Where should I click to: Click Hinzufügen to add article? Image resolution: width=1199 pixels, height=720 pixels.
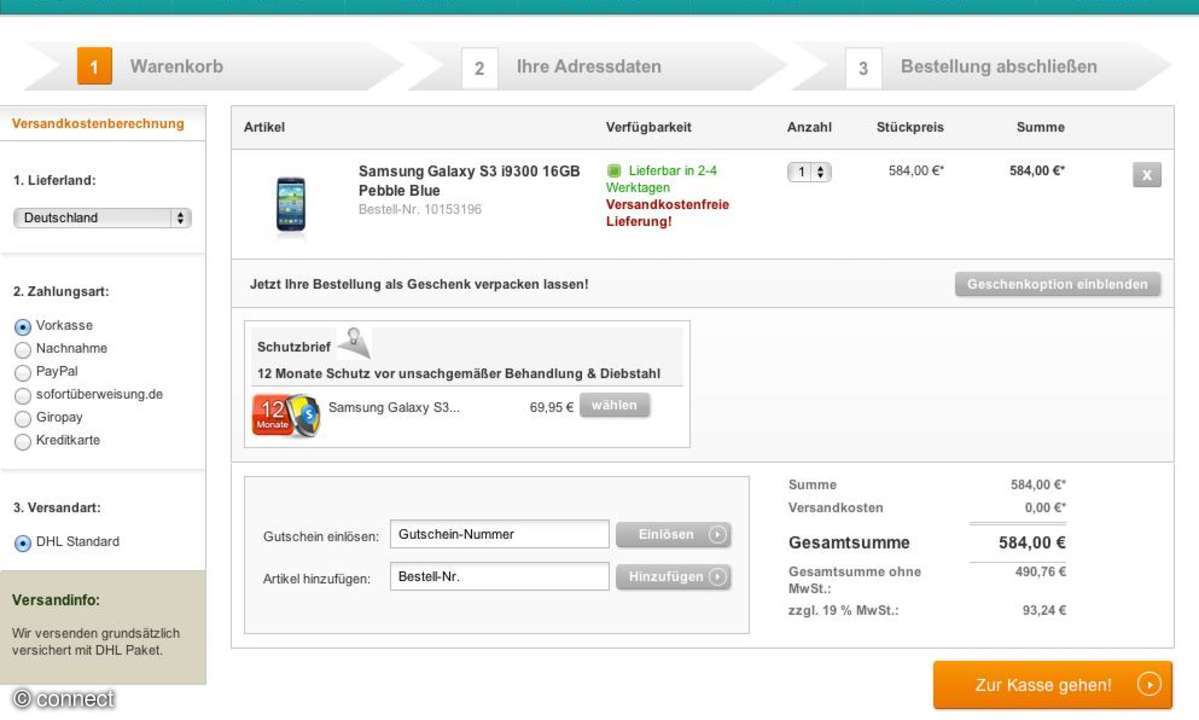pyautogui.click(x=674, y=576)
